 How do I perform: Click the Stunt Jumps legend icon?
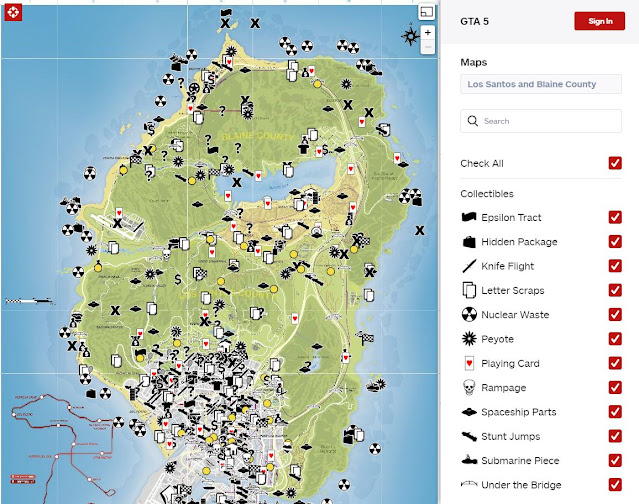[469, 436]
